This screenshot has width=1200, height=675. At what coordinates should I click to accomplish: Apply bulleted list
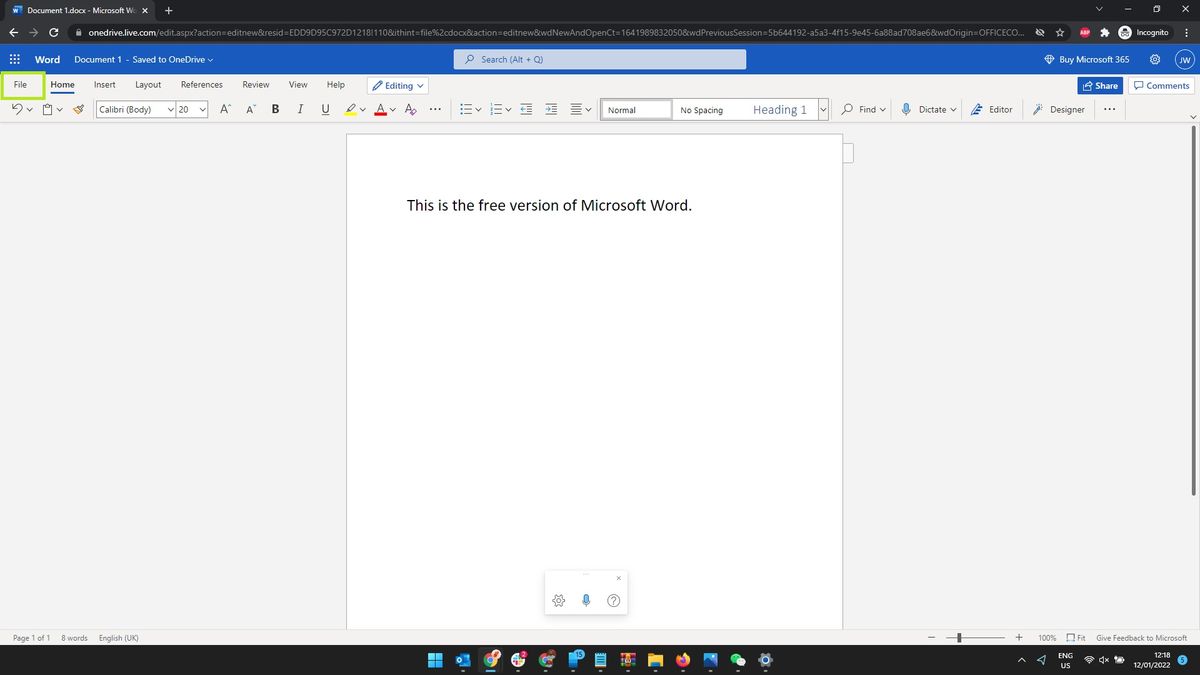coord(466,110)
